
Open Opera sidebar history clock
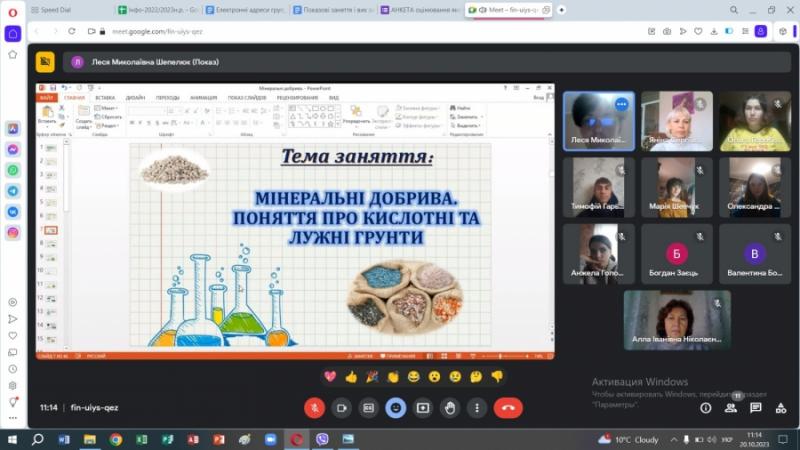[x=13, y=369]
